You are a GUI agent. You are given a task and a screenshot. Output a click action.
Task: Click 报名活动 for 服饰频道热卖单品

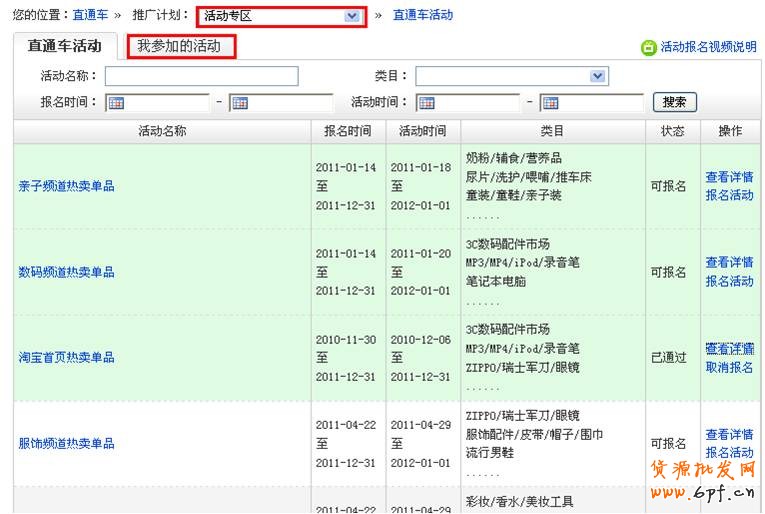729,453
